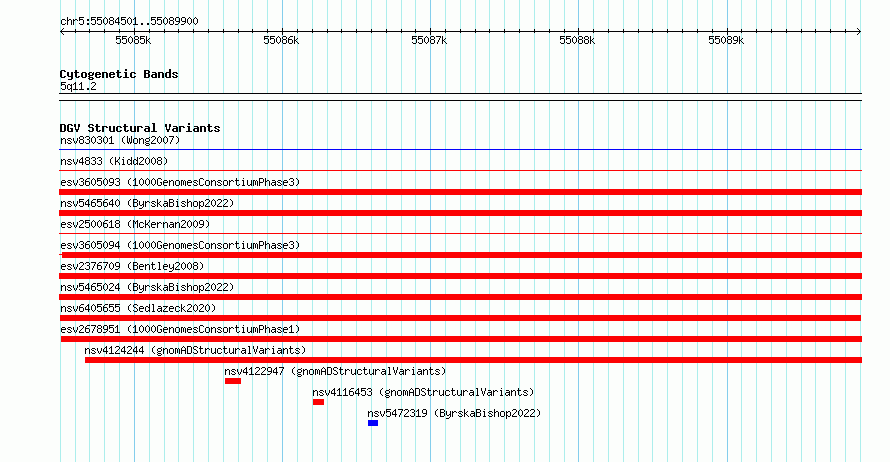Open esv3605093 (1000GenomesConsortiumPhase3) variant

pyautogui.click(x=180, y=182)
